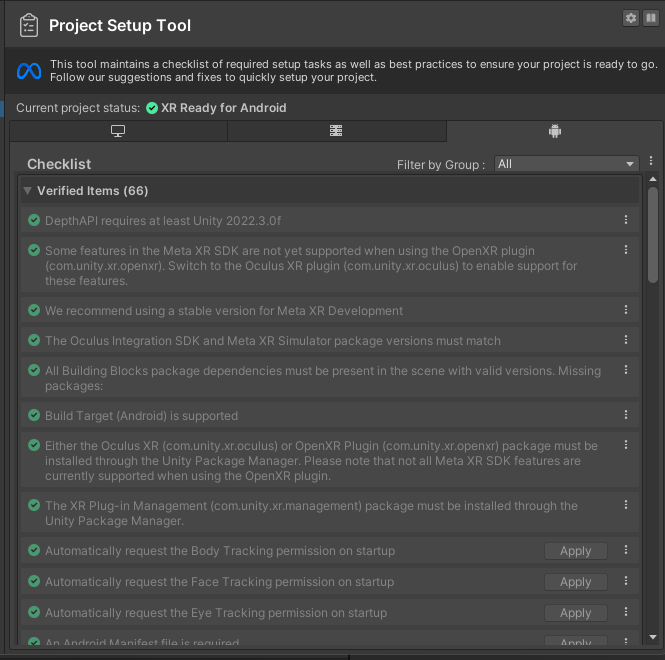Collapse the Verified Items section
The height and width of the screenshot is (660, 665).
tap(28, 190)
